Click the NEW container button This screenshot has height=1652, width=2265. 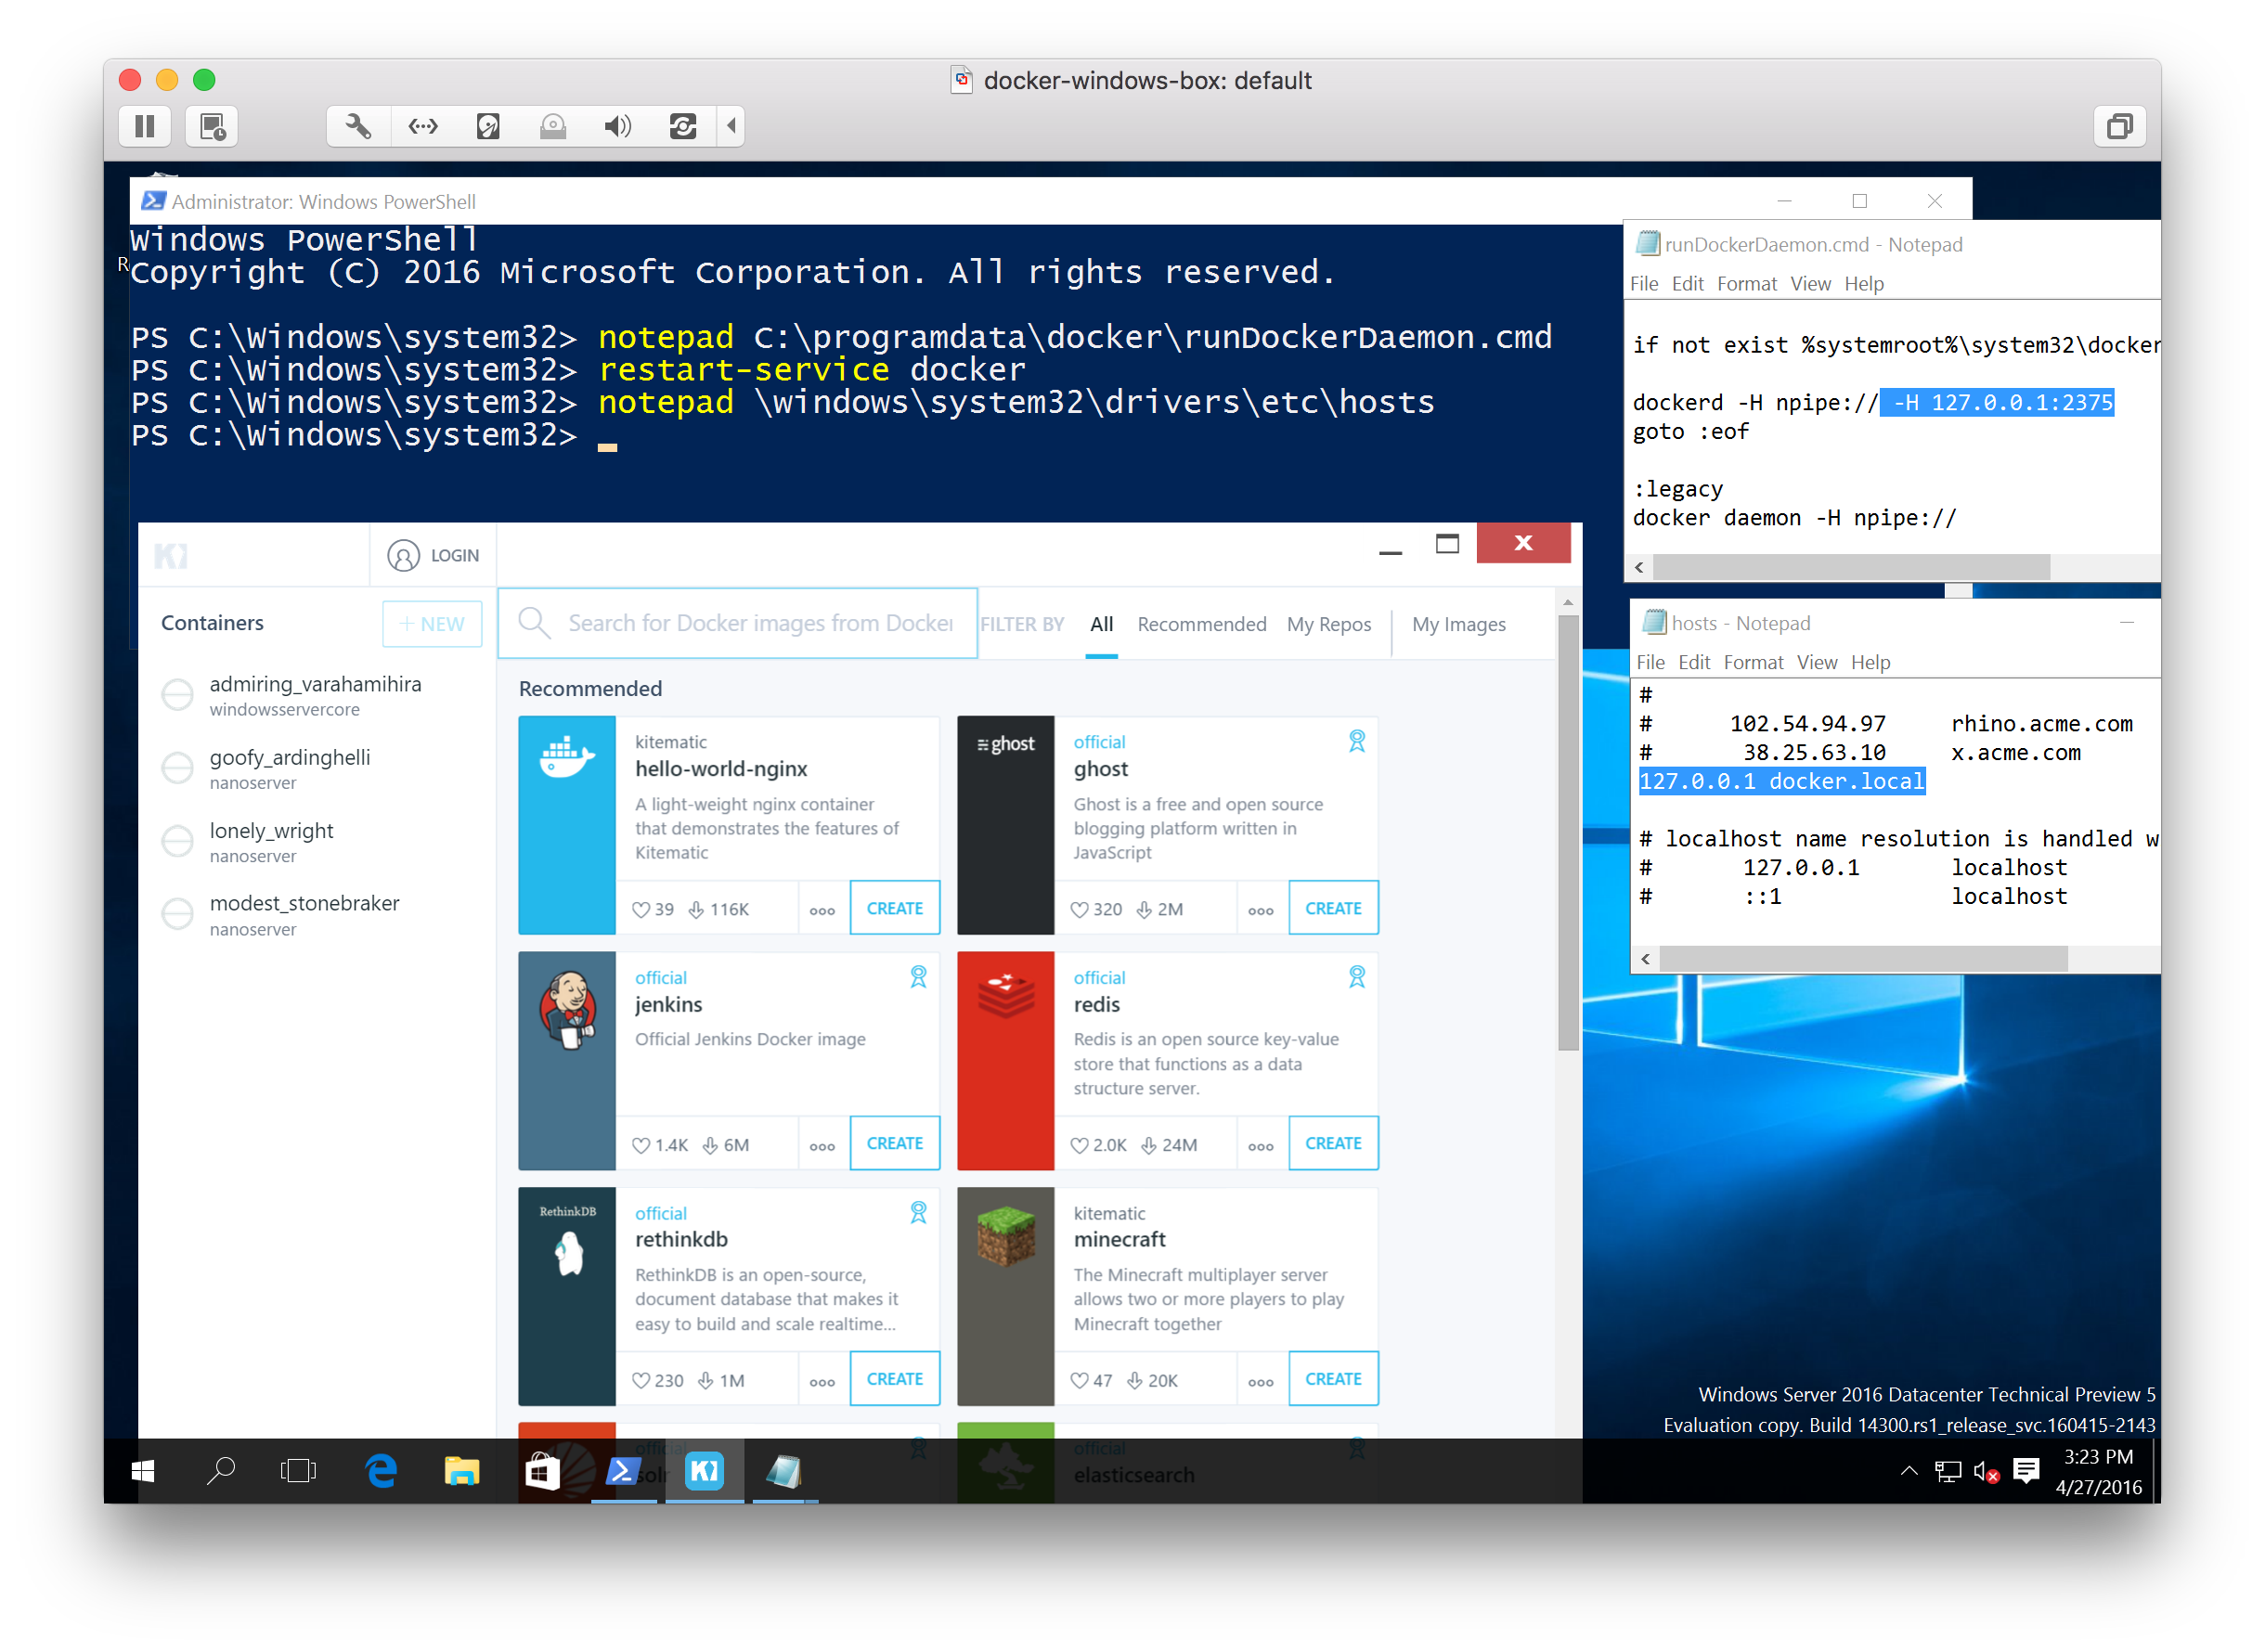click(x=431, y=622)
